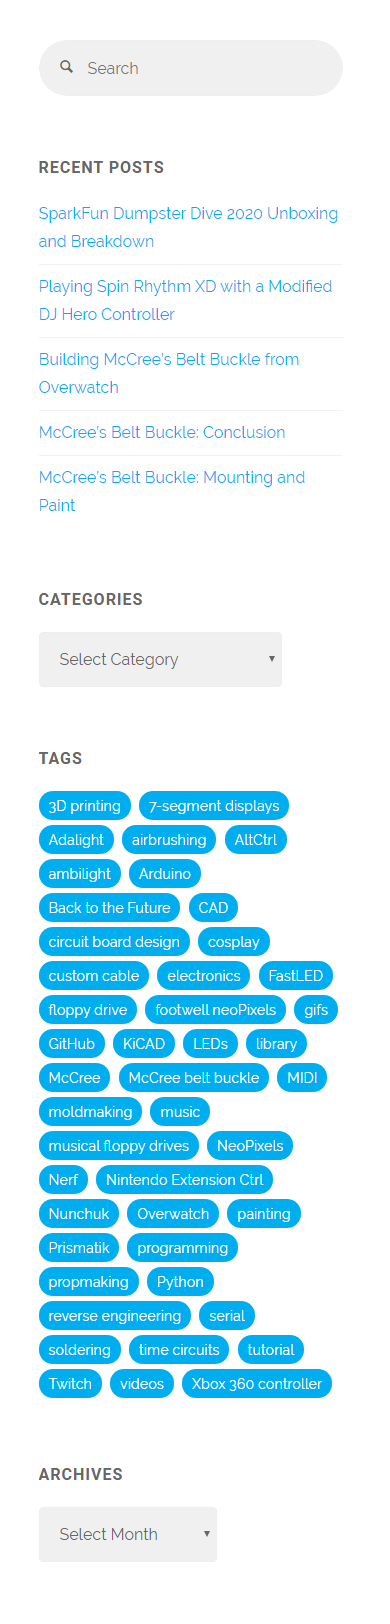Filter posts by Arduino tag
This screenshot has height=1624, width=390.
click(x=165, y=874)
